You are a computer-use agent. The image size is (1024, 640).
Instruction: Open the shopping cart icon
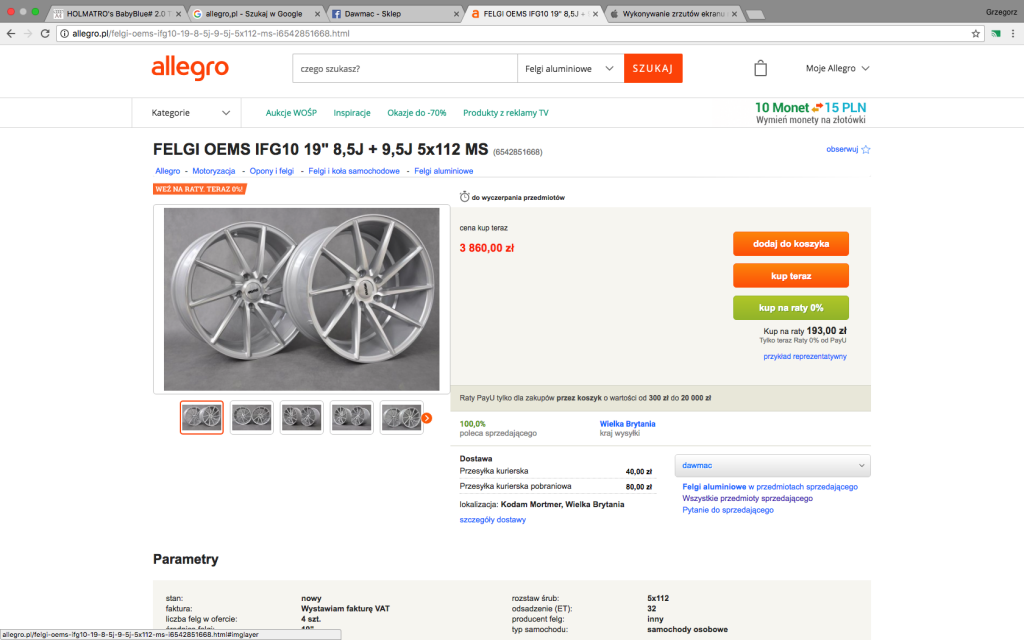click(x=760, y=69)
